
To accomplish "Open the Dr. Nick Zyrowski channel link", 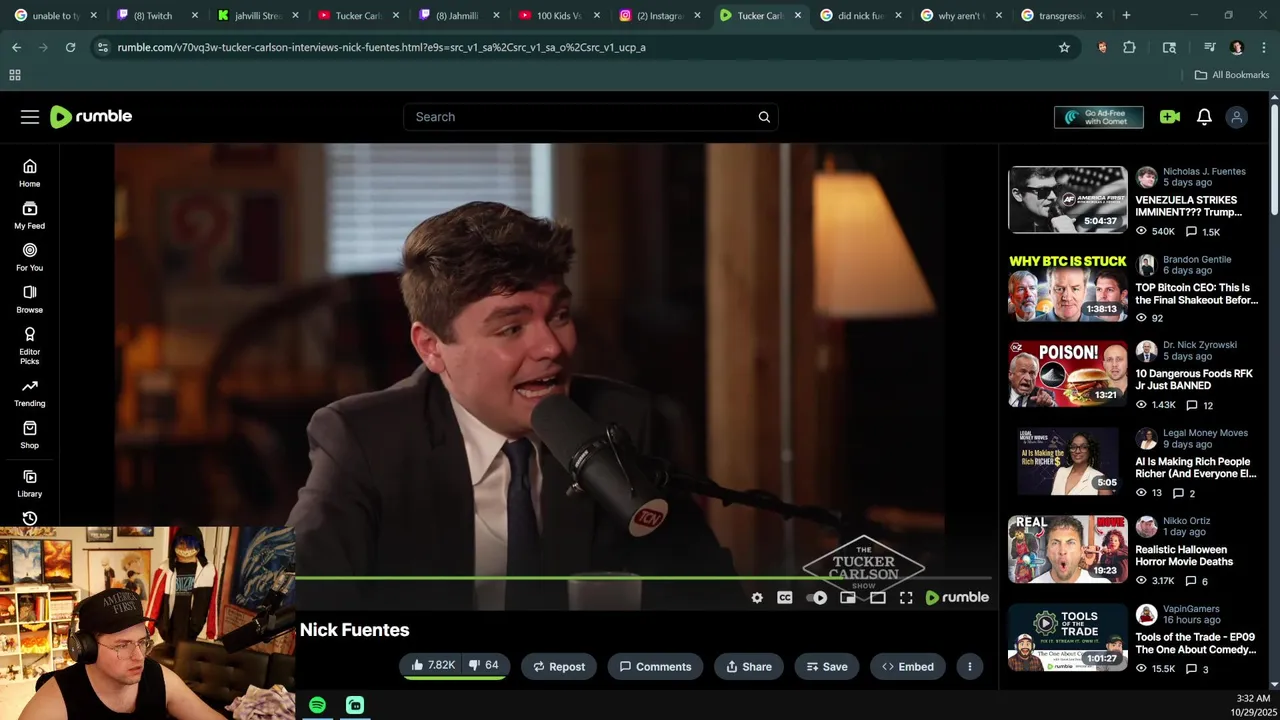I will point(1199,345).
